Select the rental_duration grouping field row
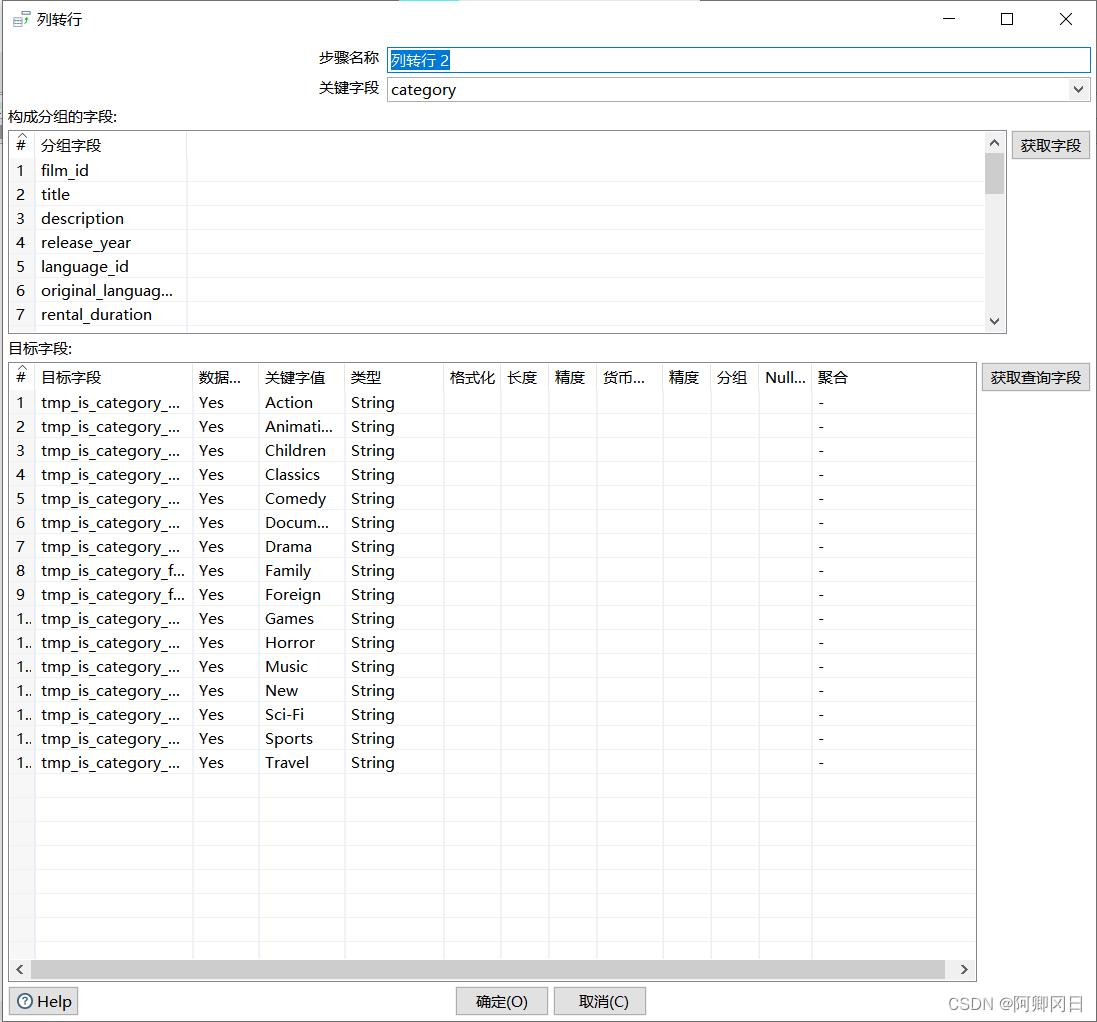The width and height of the screenshot is (1097, 1022). [96, 314]
